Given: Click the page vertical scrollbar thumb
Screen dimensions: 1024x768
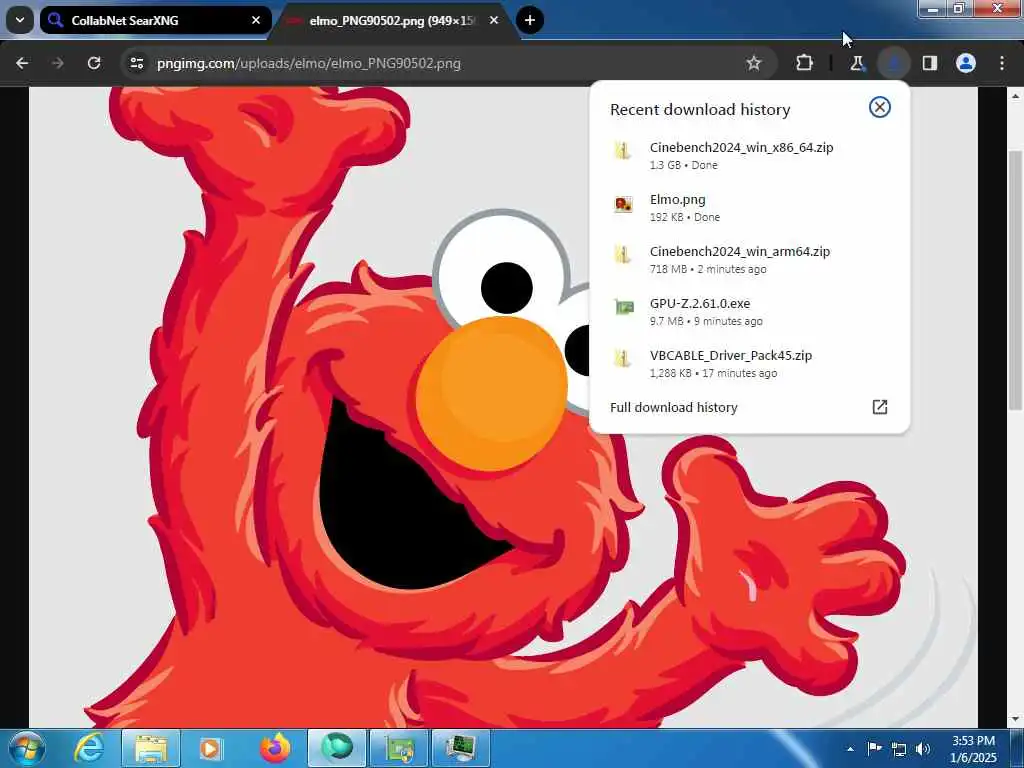Looking at the screenshot, I should pyautogui.click(x=1015, y=281).
